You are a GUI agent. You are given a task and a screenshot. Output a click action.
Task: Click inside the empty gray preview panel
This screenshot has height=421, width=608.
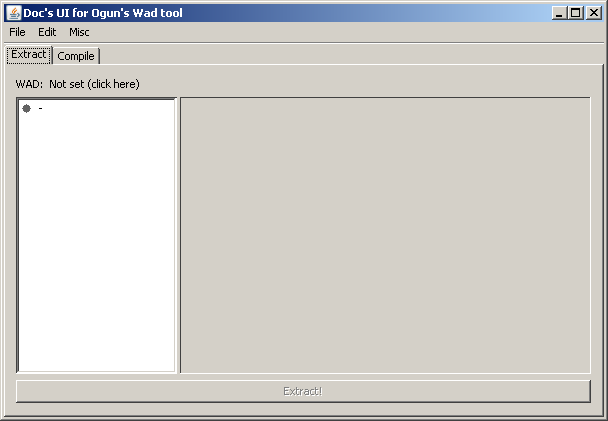(385, 235)
